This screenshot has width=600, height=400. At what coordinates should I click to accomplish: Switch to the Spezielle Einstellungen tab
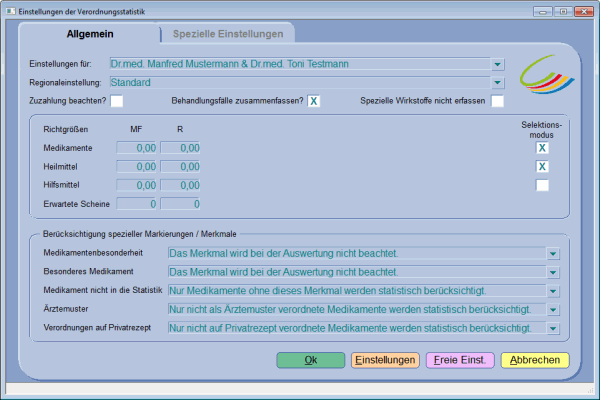pos(228,34)
